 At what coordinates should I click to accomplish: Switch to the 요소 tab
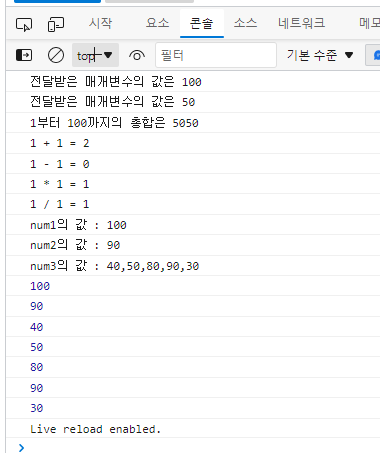(157, 23)
